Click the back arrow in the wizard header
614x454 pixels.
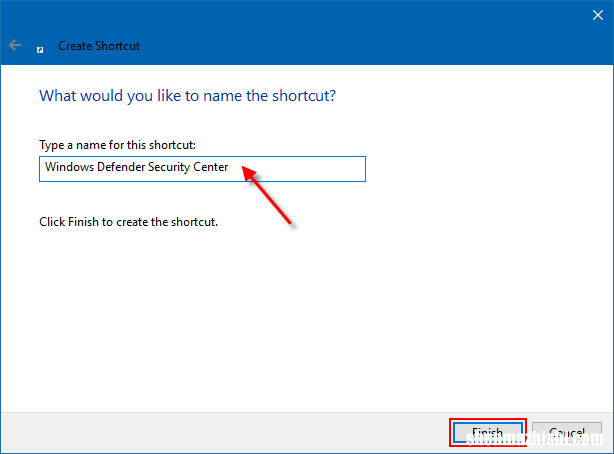tap(15, 45)
